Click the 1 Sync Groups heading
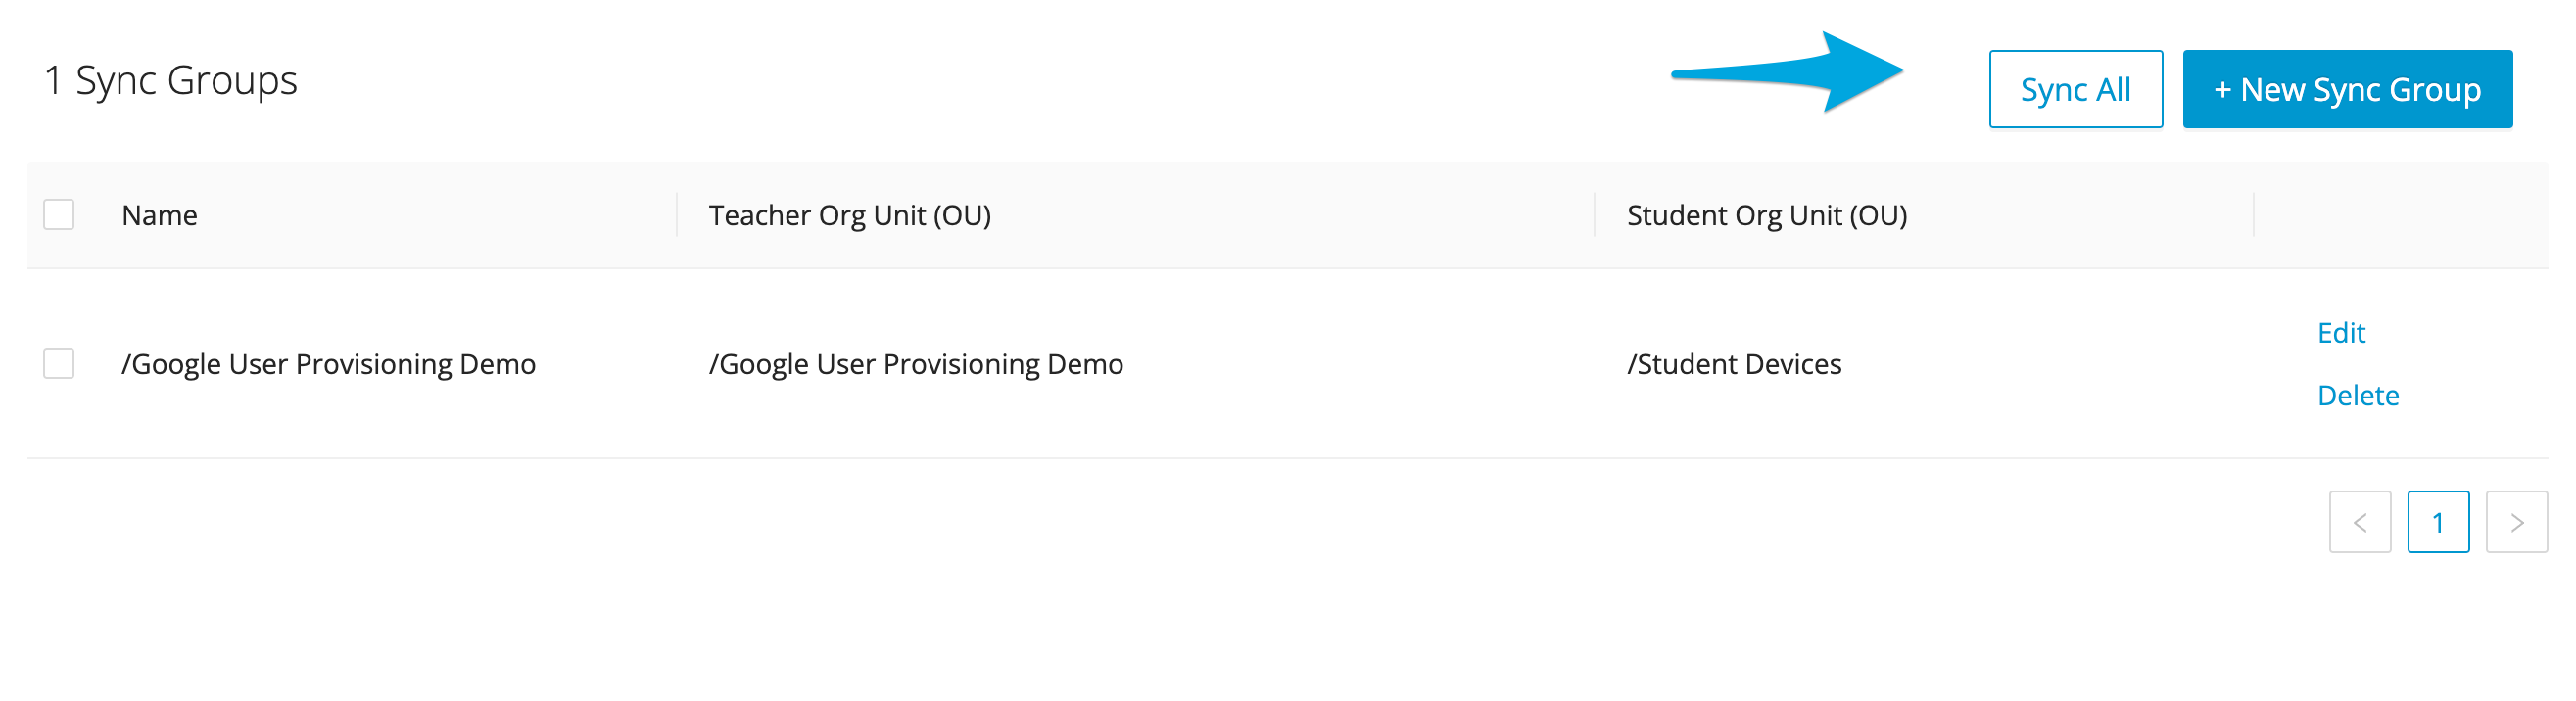This screenshot has width=2576, height=701. point(171,81)
